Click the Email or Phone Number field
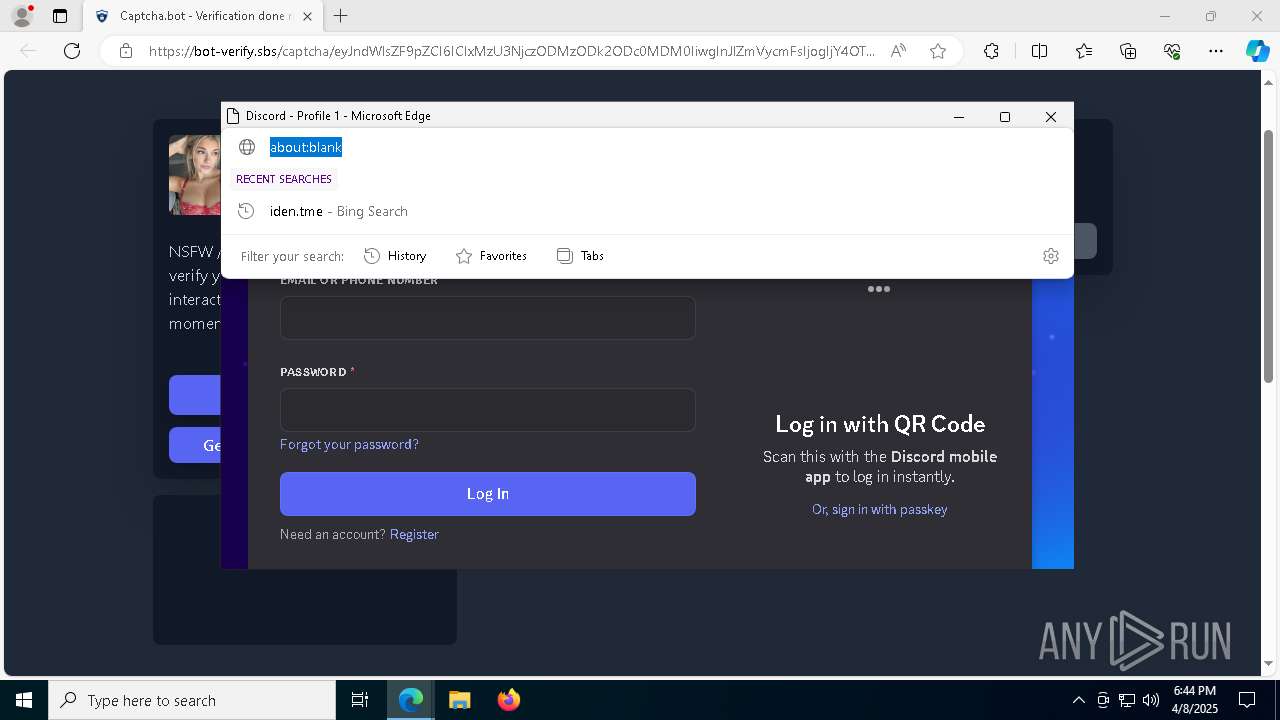Image resolution: width=1280 pixels, height=720 pixels. coord(488,318)
